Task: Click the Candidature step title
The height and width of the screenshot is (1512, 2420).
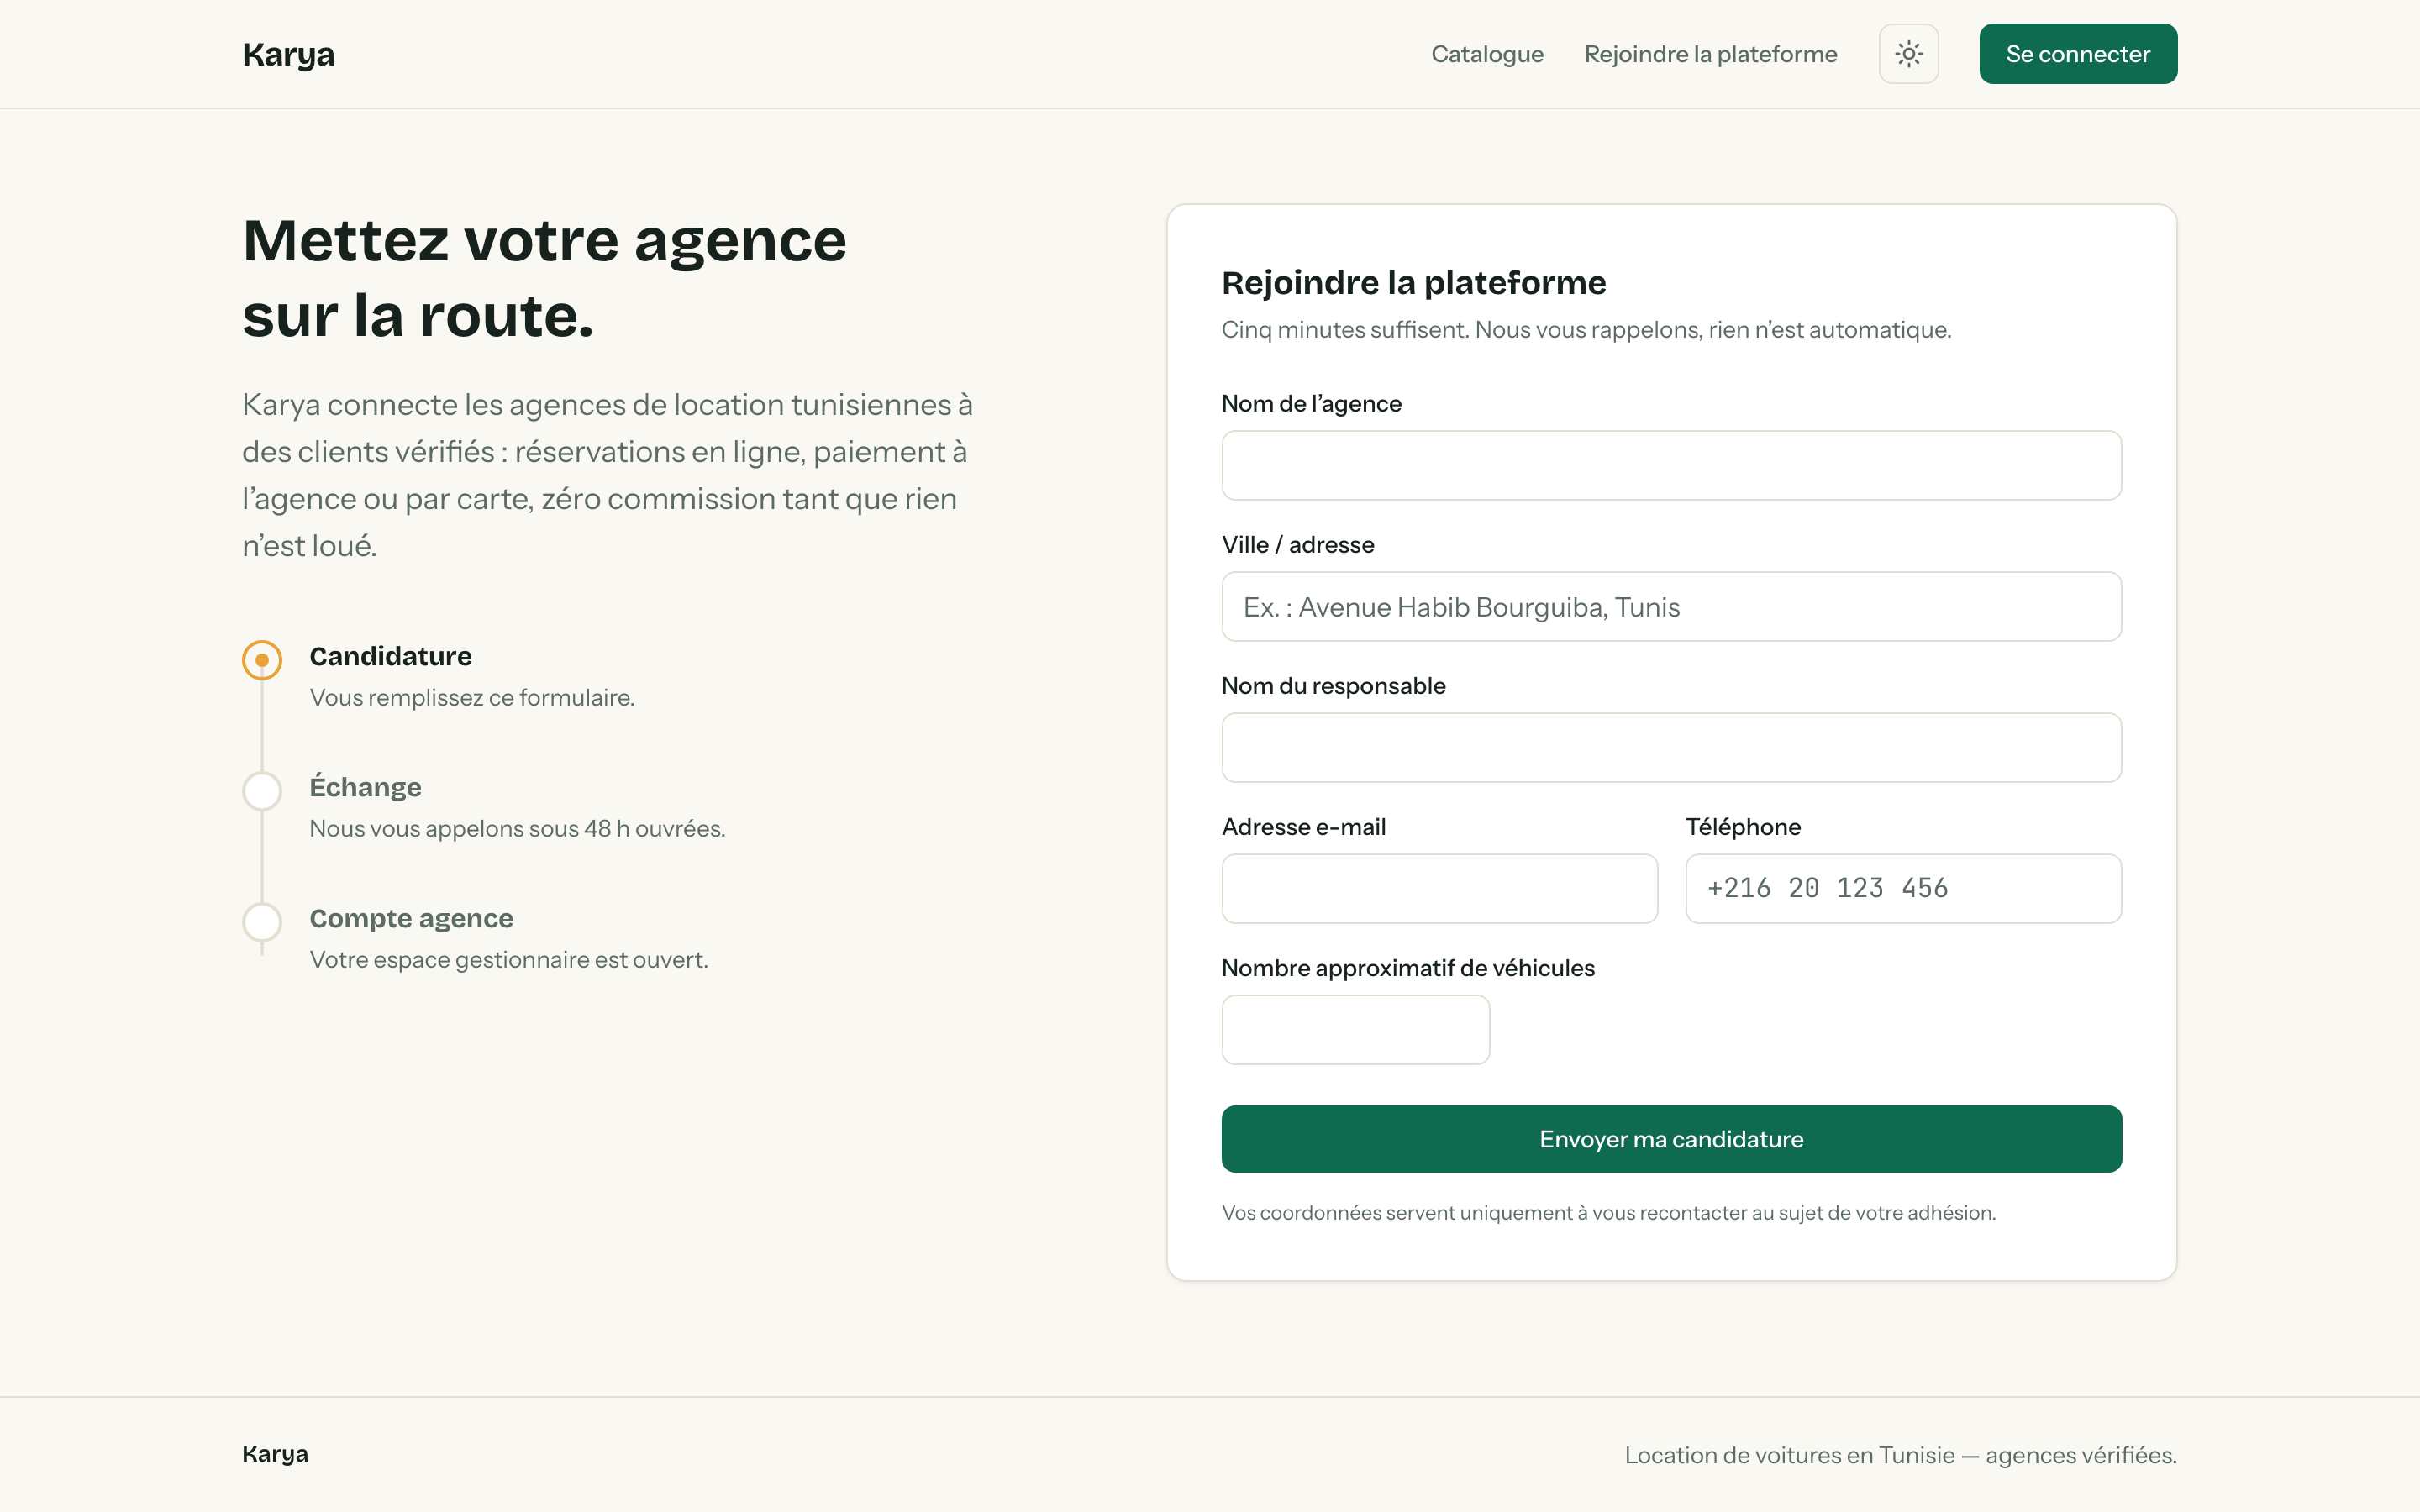Action: 390,656
